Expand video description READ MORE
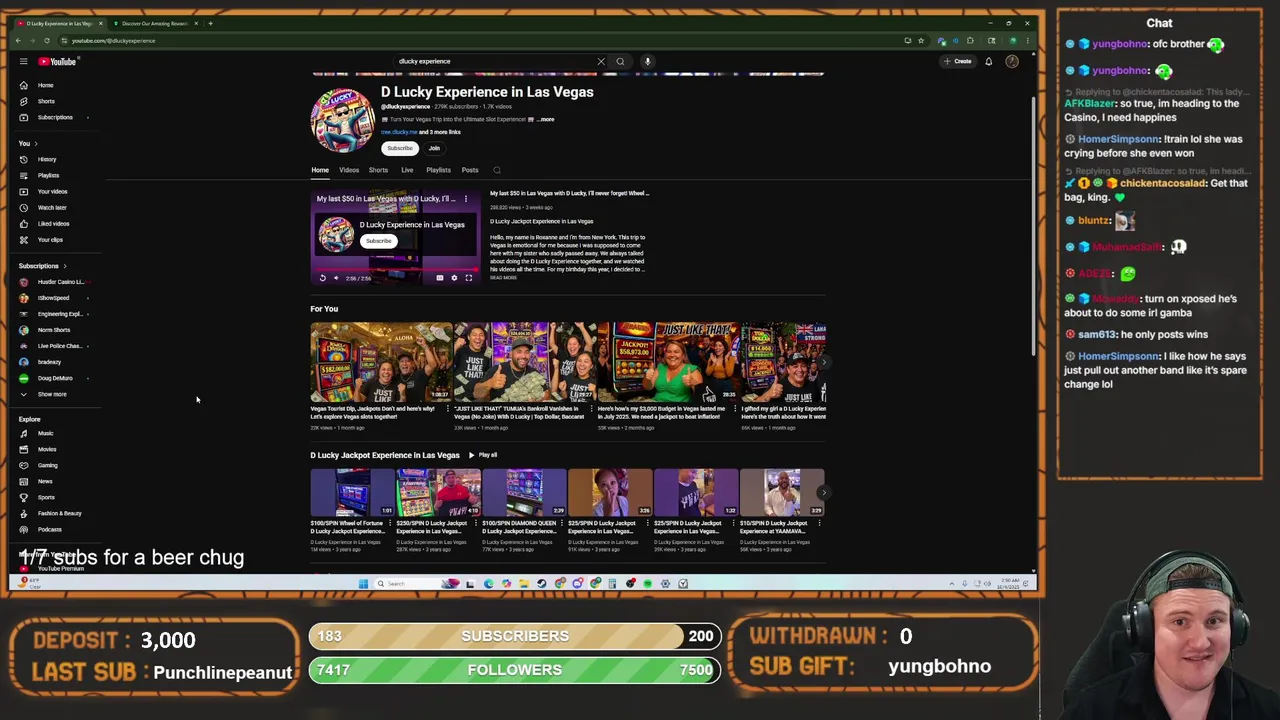The width and height of the screenshot is (1280, 720). tap(504, 277)
